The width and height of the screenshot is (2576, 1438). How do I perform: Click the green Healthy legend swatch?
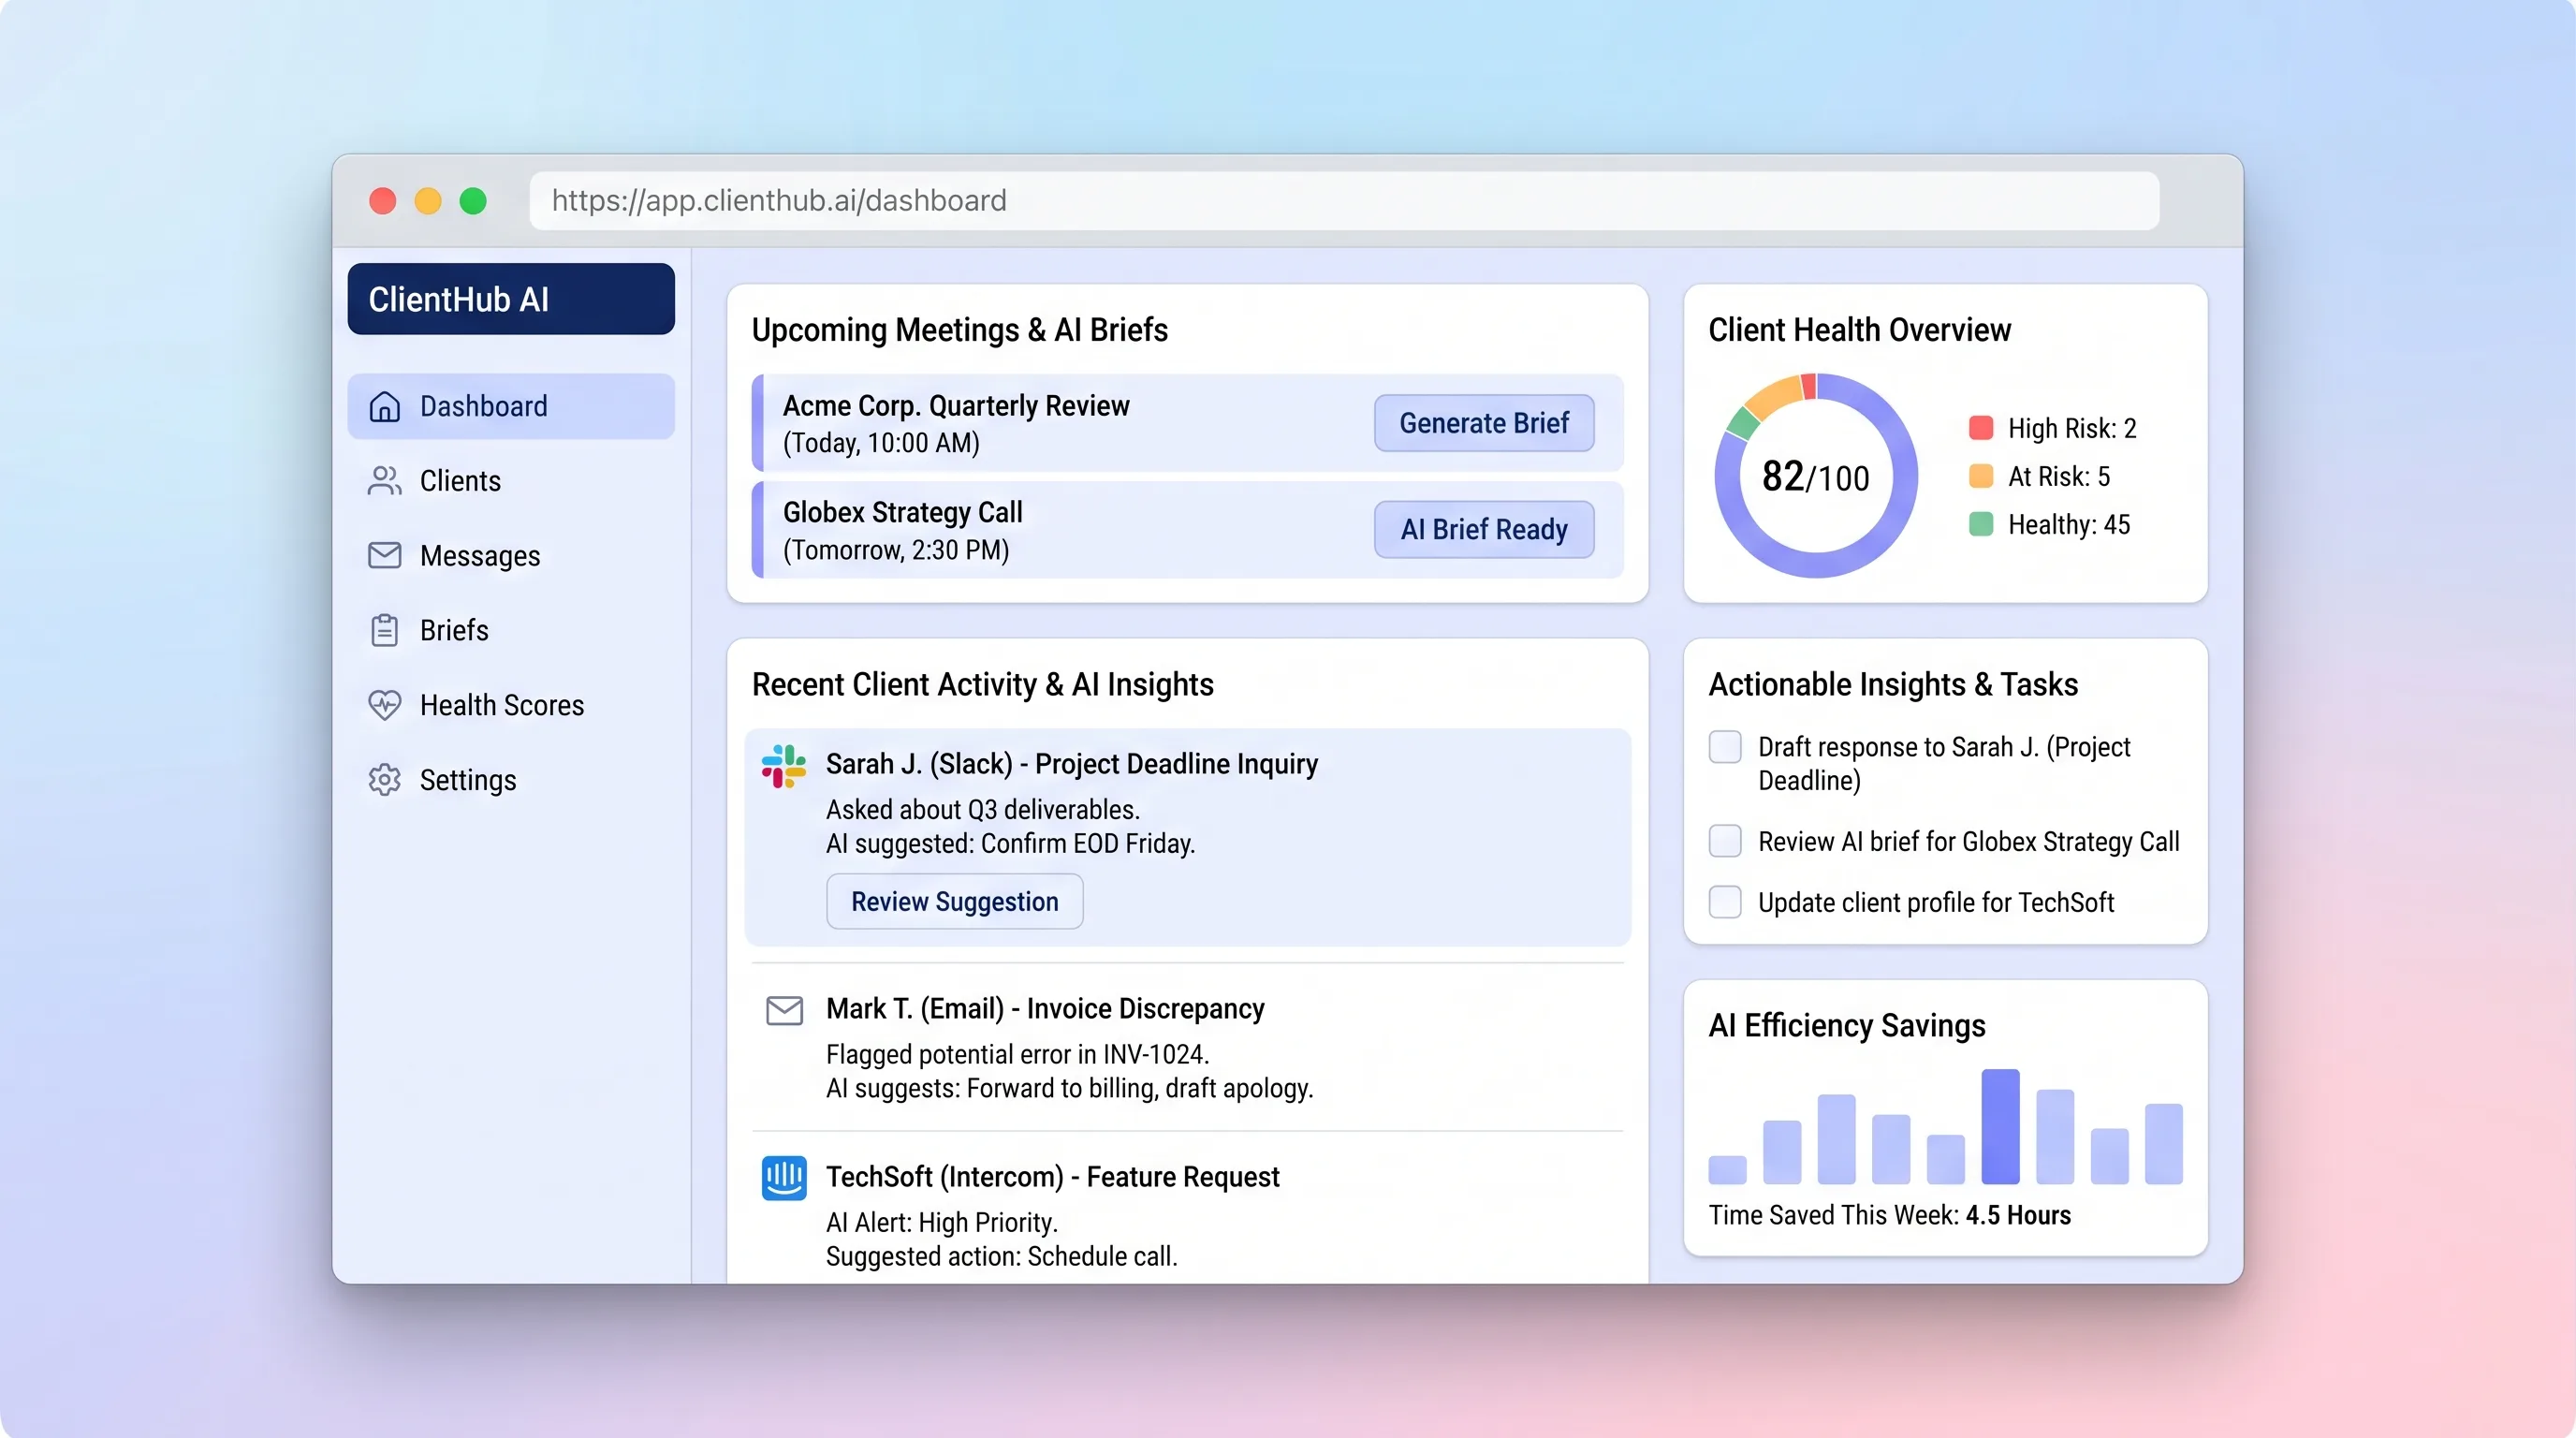tap(1980, 524)
